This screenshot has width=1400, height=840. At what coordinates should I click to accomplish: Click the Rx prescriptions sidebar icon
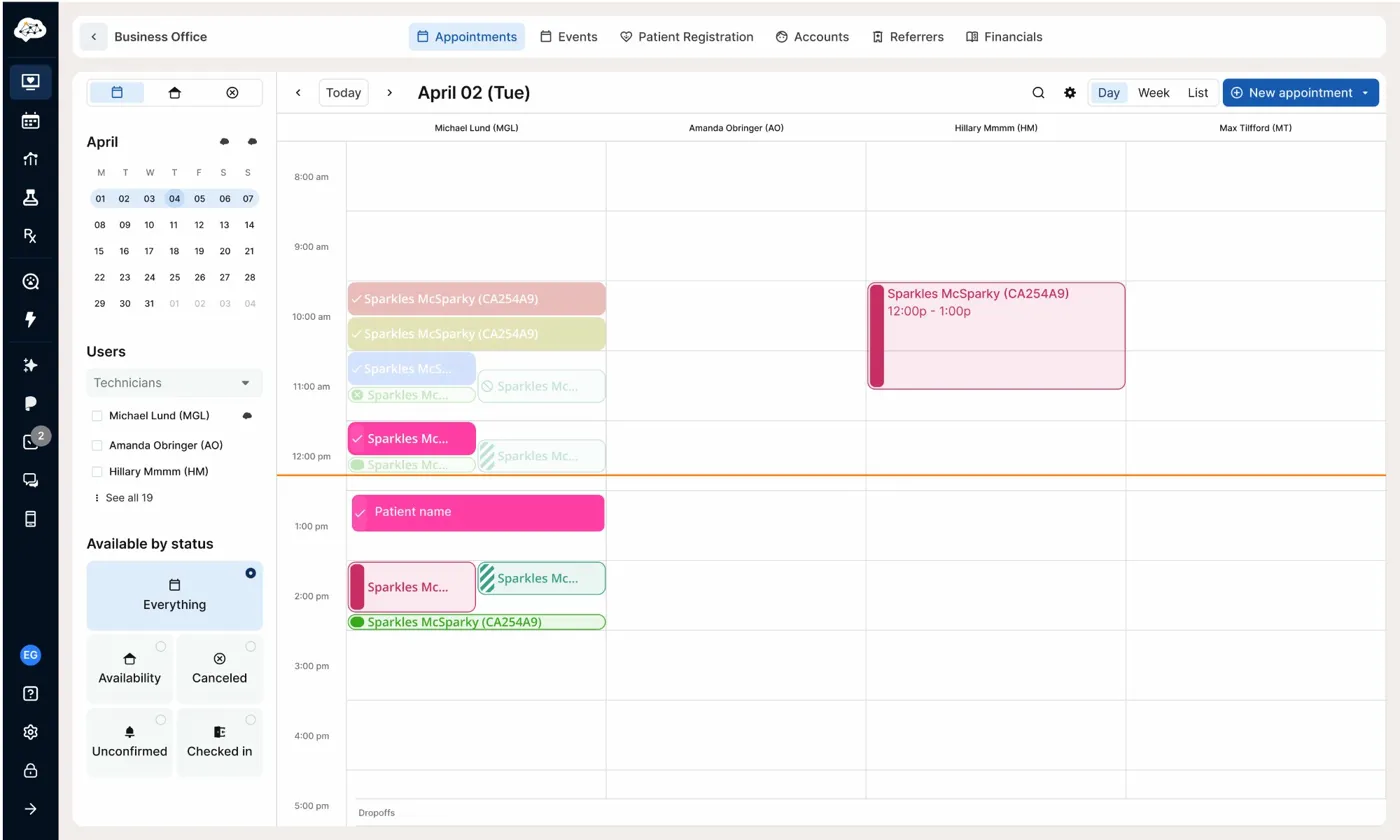coord(30,236)
